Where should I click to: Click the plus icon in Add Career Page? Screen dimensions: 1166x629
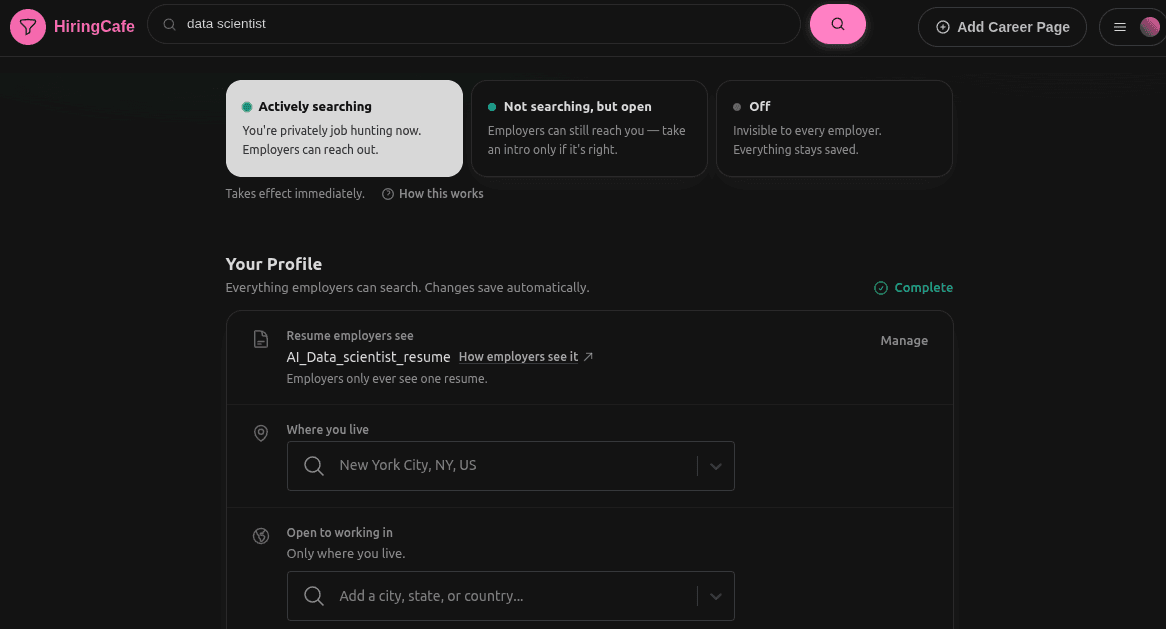click(x=943, y=27)
